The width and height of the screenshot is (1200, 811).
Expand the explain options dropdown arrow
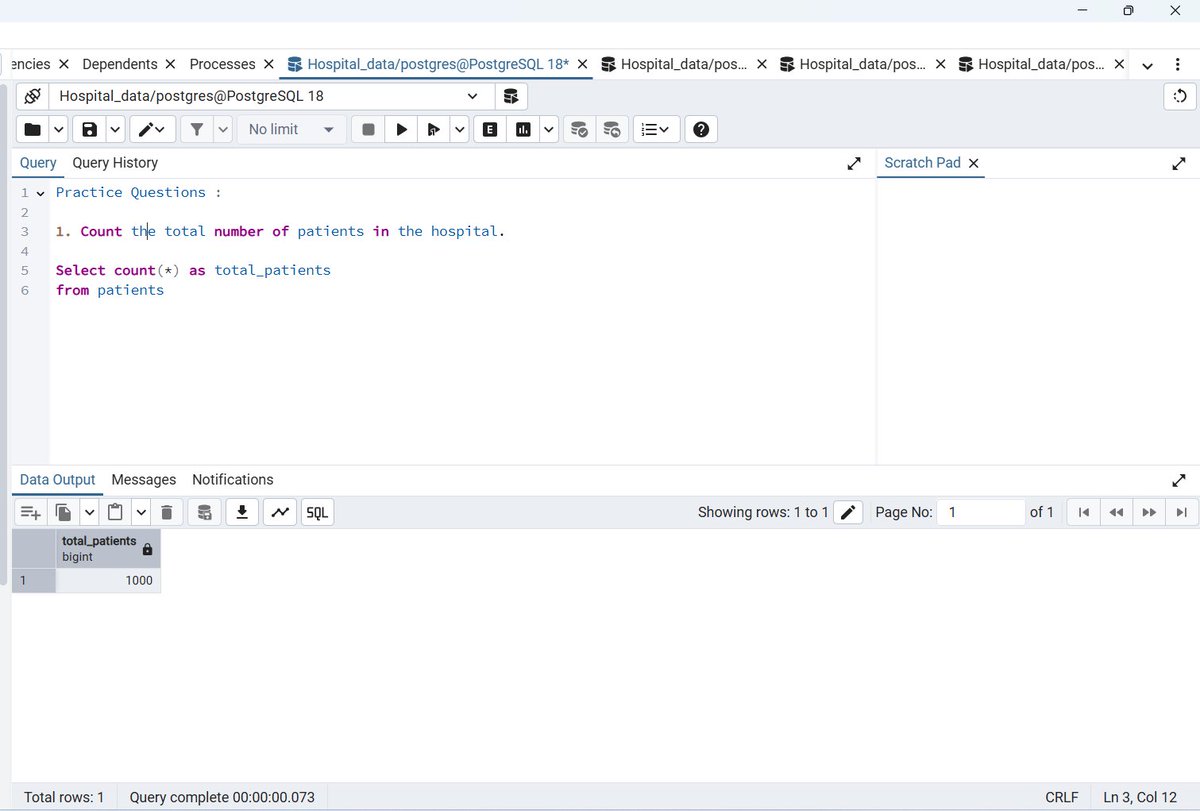549,129
